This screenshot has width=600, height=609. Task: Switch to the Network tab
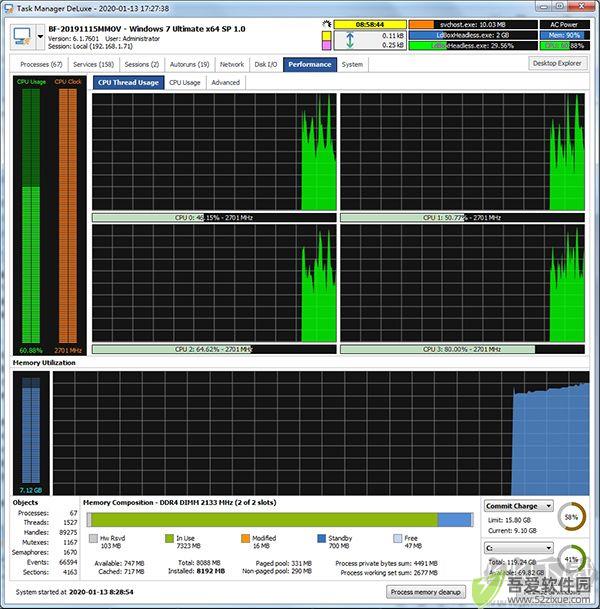tap(232, 64)
